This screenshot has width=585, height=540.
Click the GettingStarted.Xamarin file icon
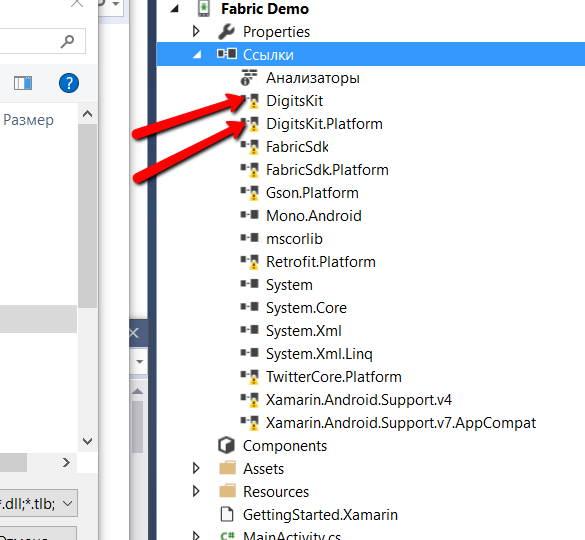[x=227, y=514]
